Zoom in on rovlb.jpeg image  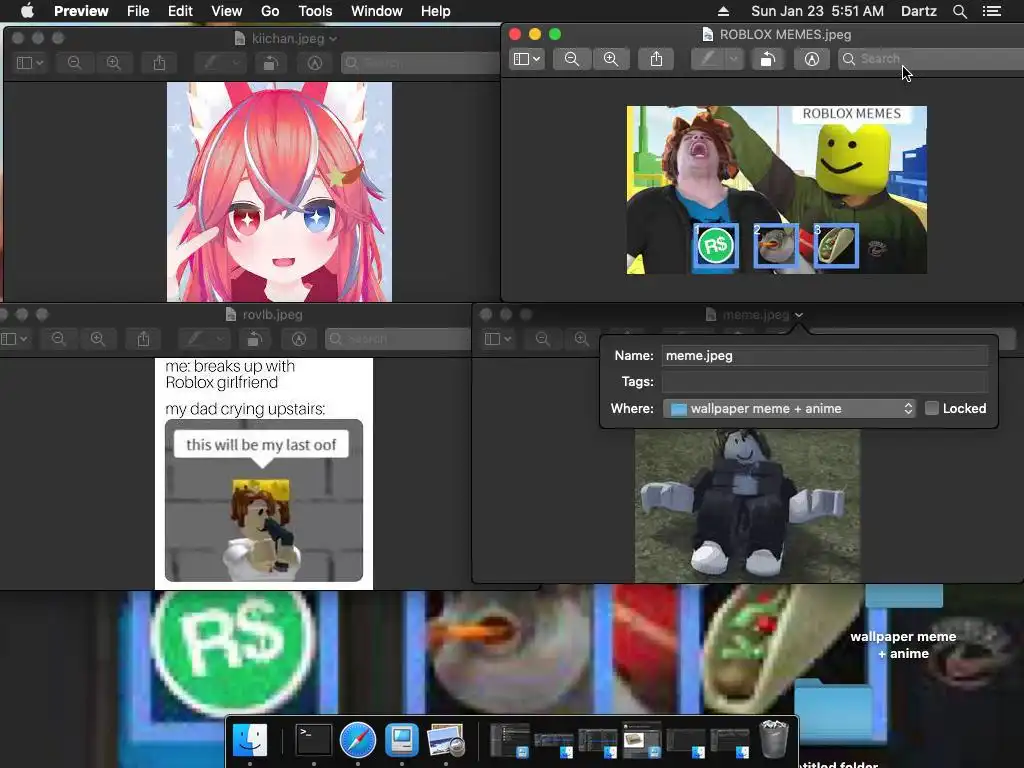98,339
